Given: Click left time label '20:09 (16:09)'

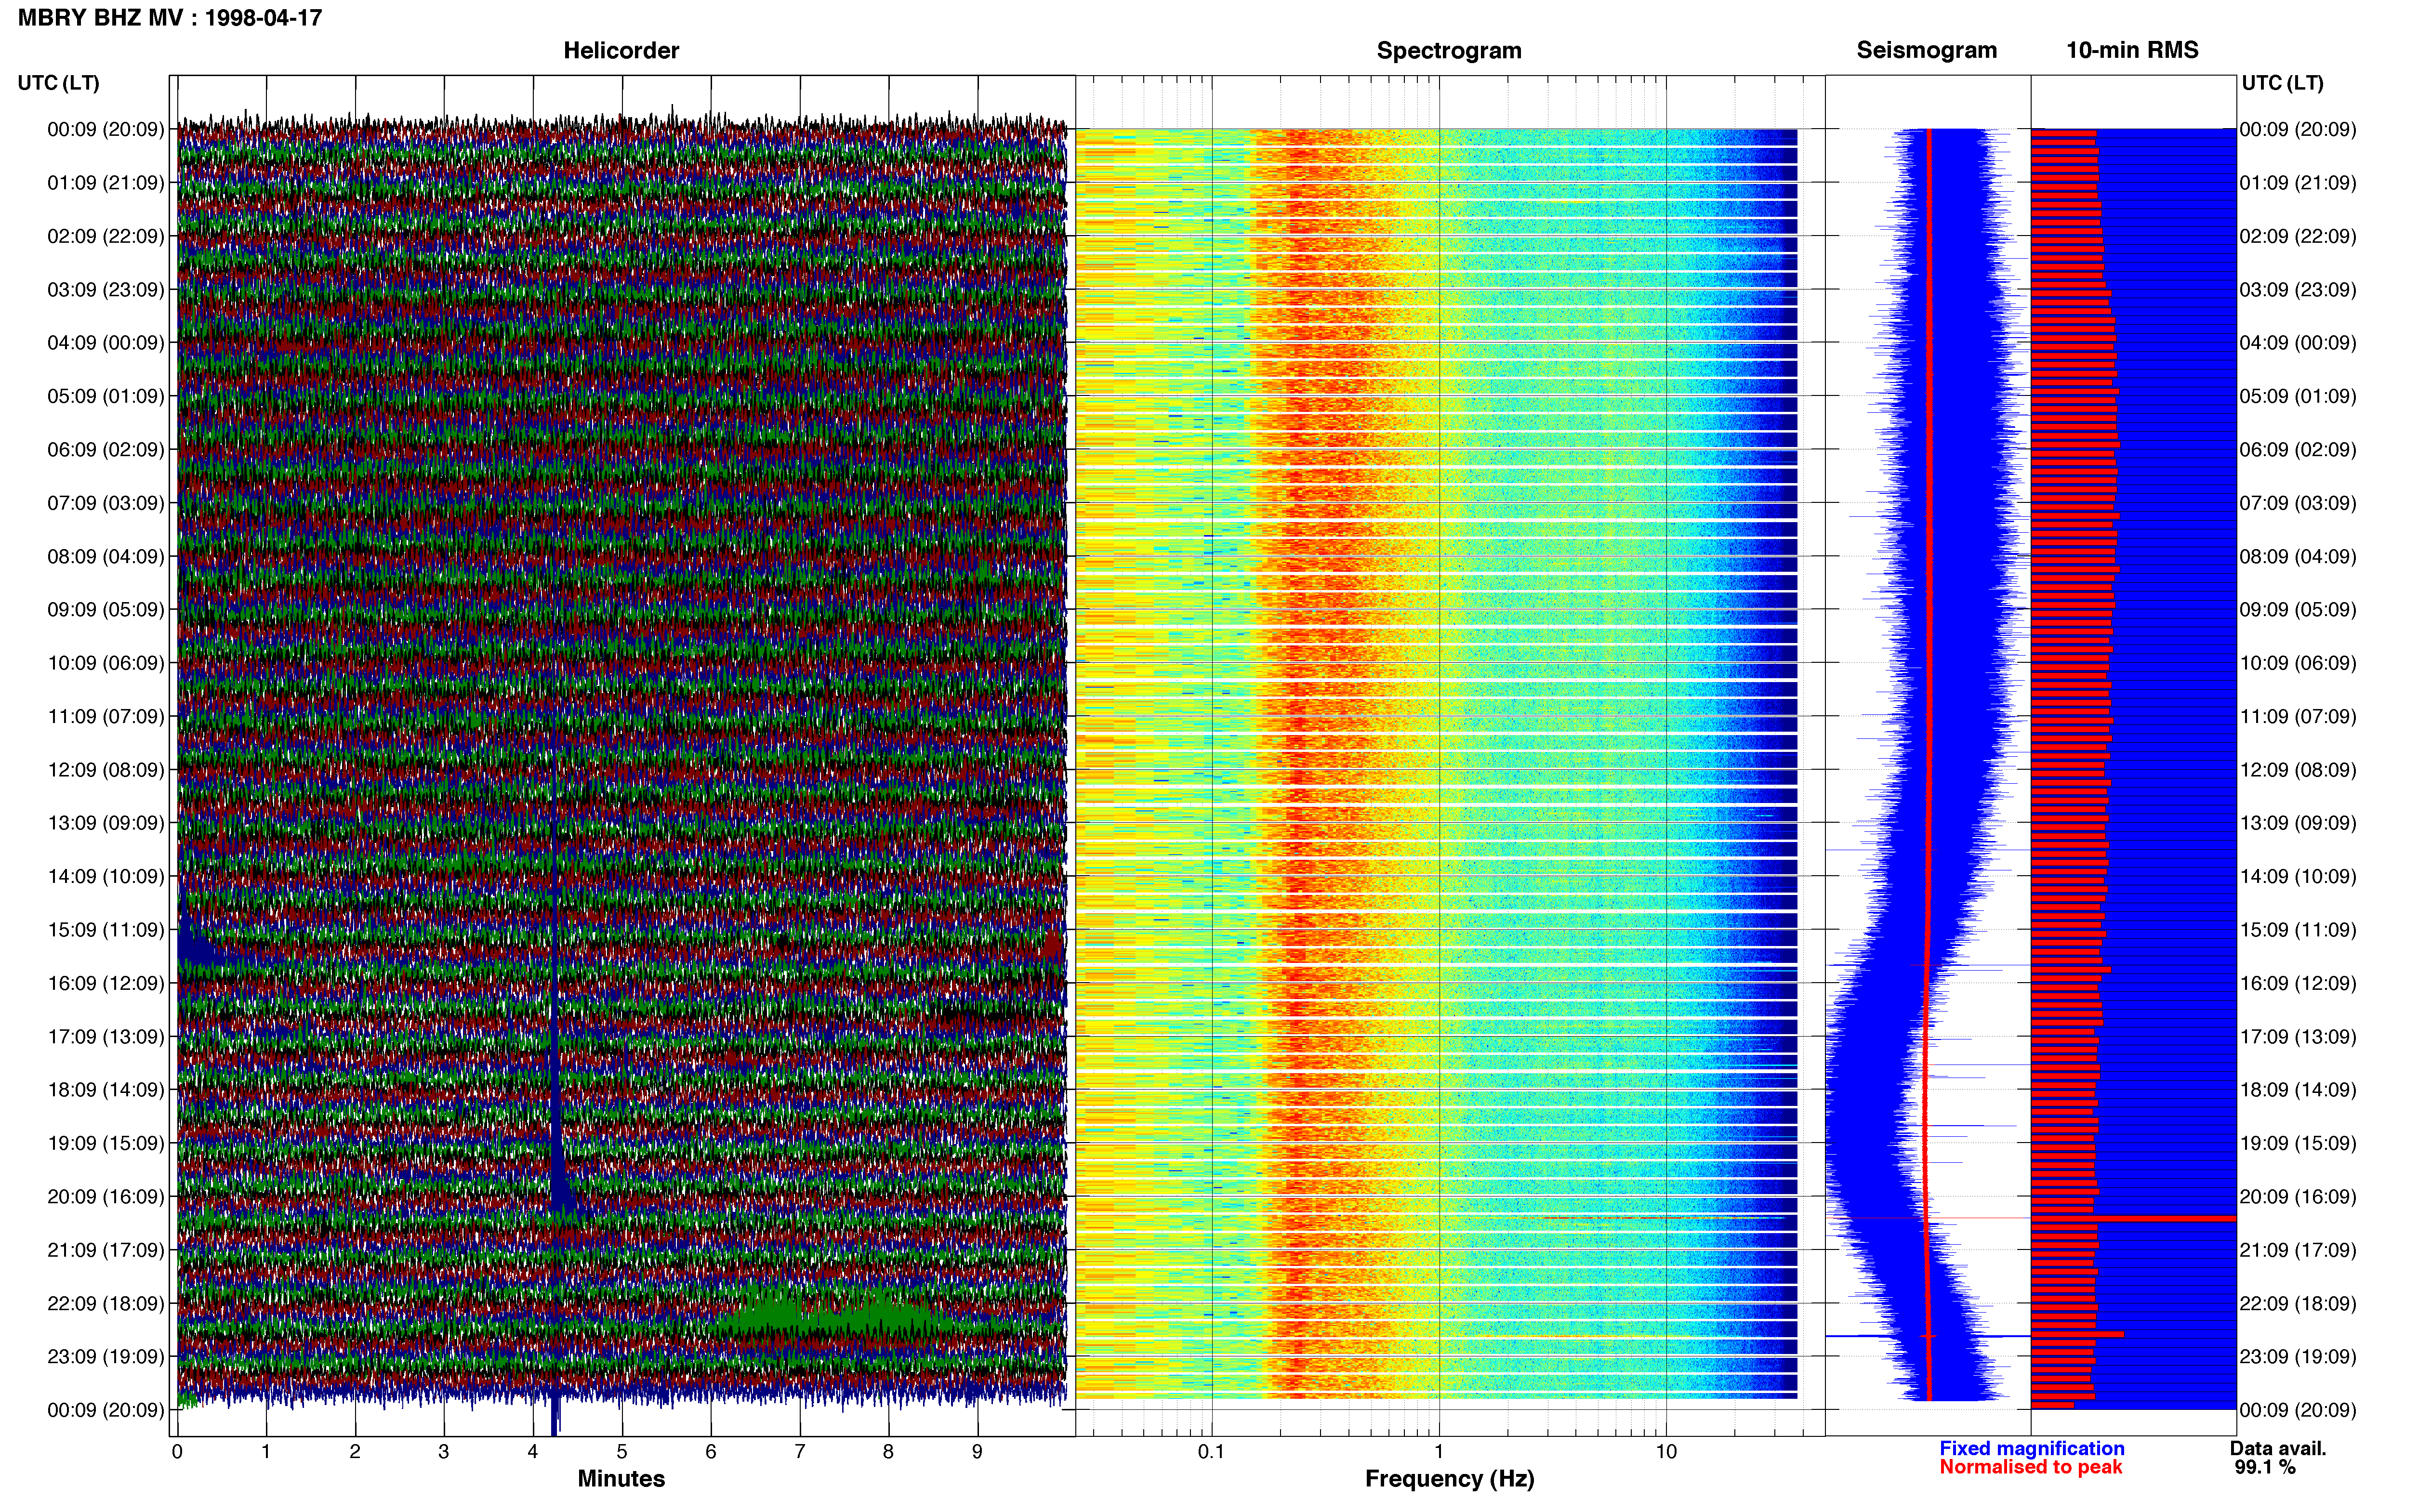Looking at the screenshot, I should (106, 1197).
